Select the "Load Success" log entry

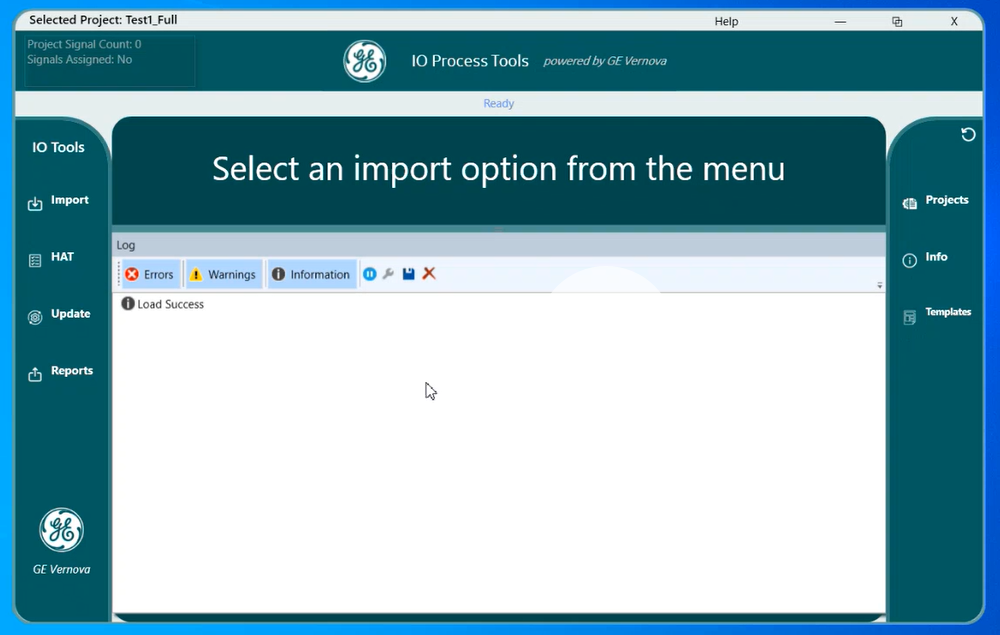[x=163, y=304]
